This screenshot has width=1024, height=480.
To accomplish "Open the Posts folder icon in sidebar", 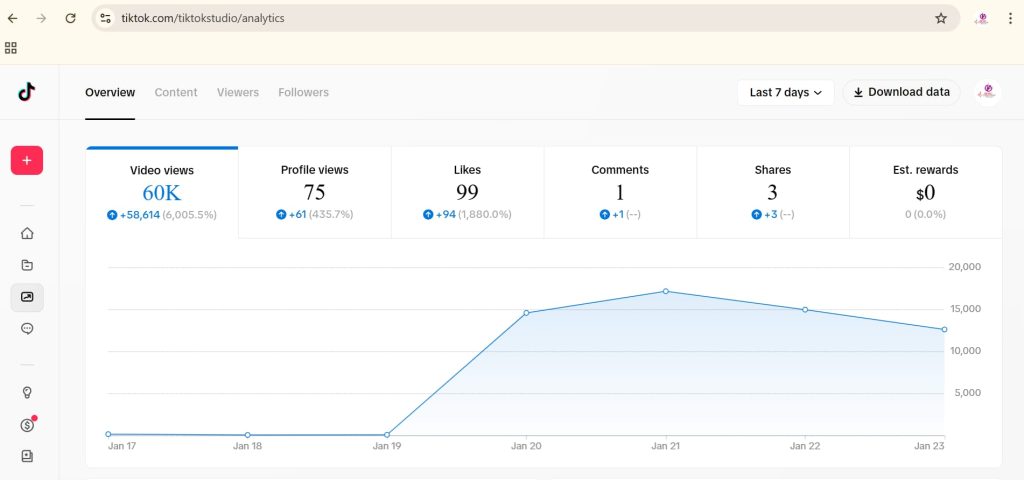I will click(x=27, y=265).
